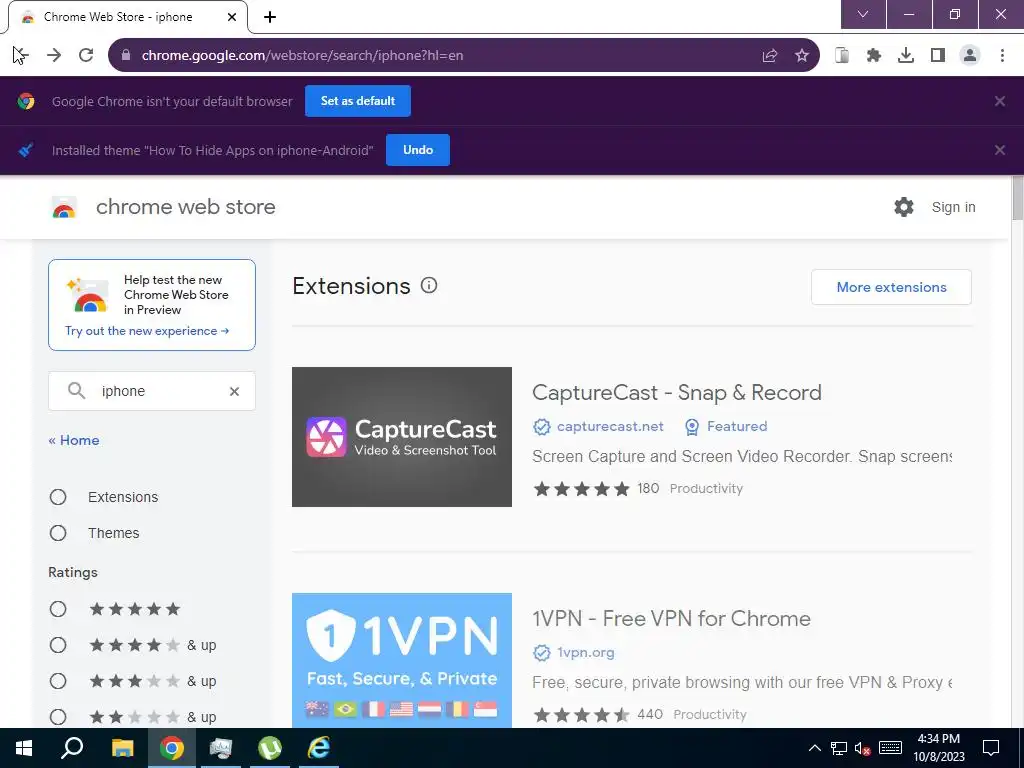Open a new tab with the plus button

(270, 17)
